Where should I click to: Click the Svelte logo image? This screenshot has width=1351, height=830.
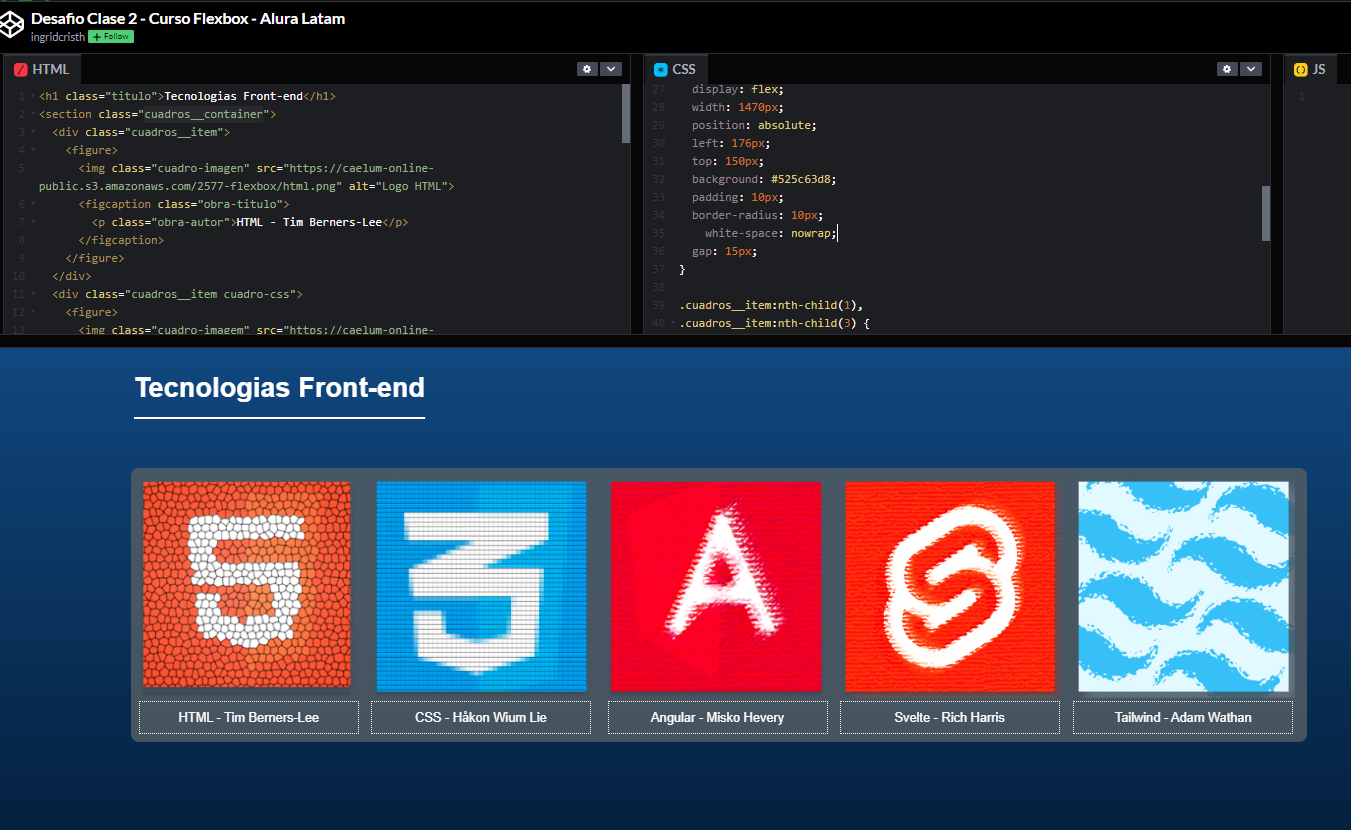pos(950,586)
